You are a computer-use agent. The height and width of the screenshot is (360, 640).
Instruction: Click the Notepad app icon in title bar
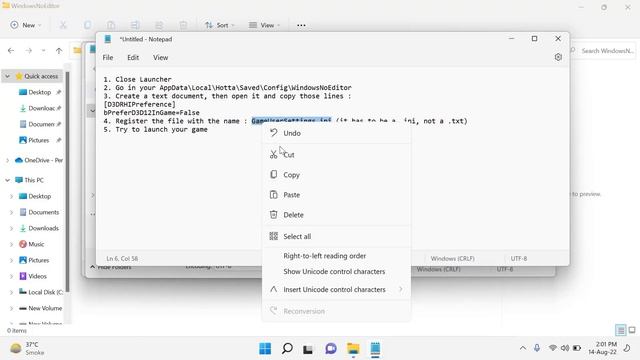108,39
